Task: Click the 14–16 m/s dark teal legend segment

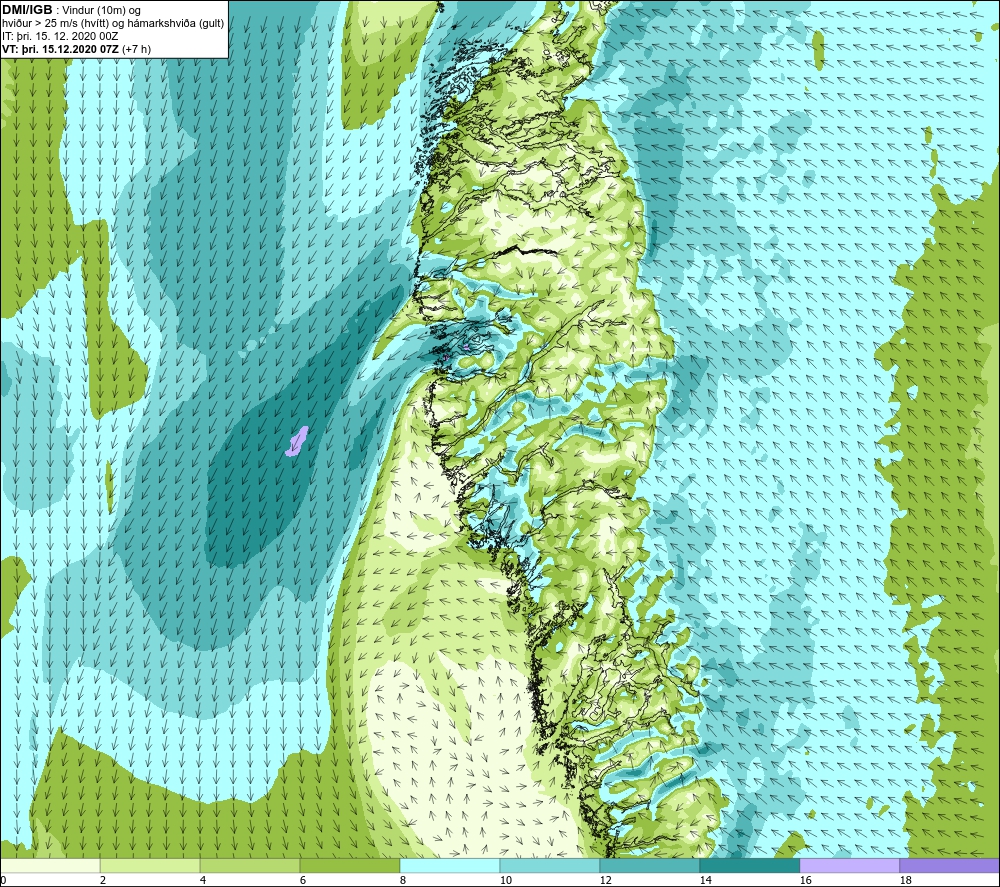Action: tap(749, 866)
